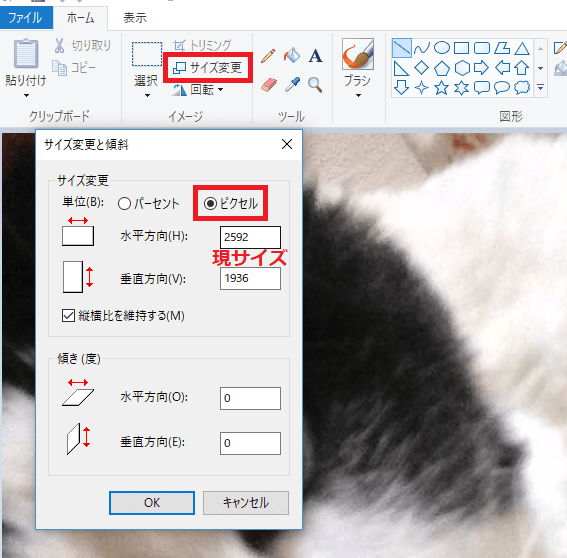Select the Pencil tool

268,56
